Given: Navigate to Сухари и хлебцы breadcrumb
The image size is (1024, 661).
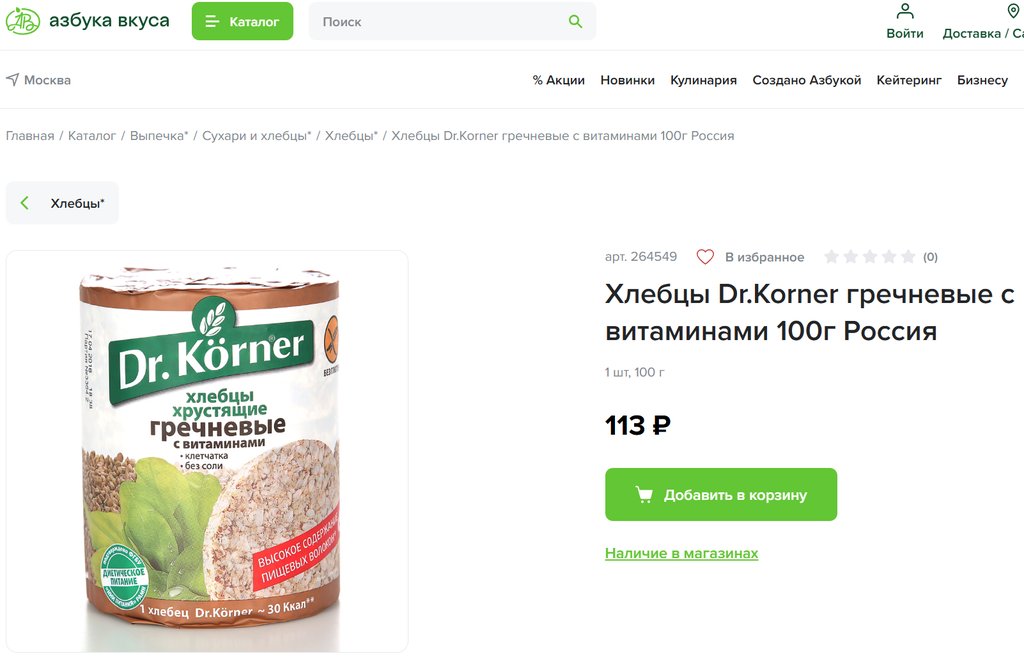Looking at the screenshot, I should coord(256,135).
